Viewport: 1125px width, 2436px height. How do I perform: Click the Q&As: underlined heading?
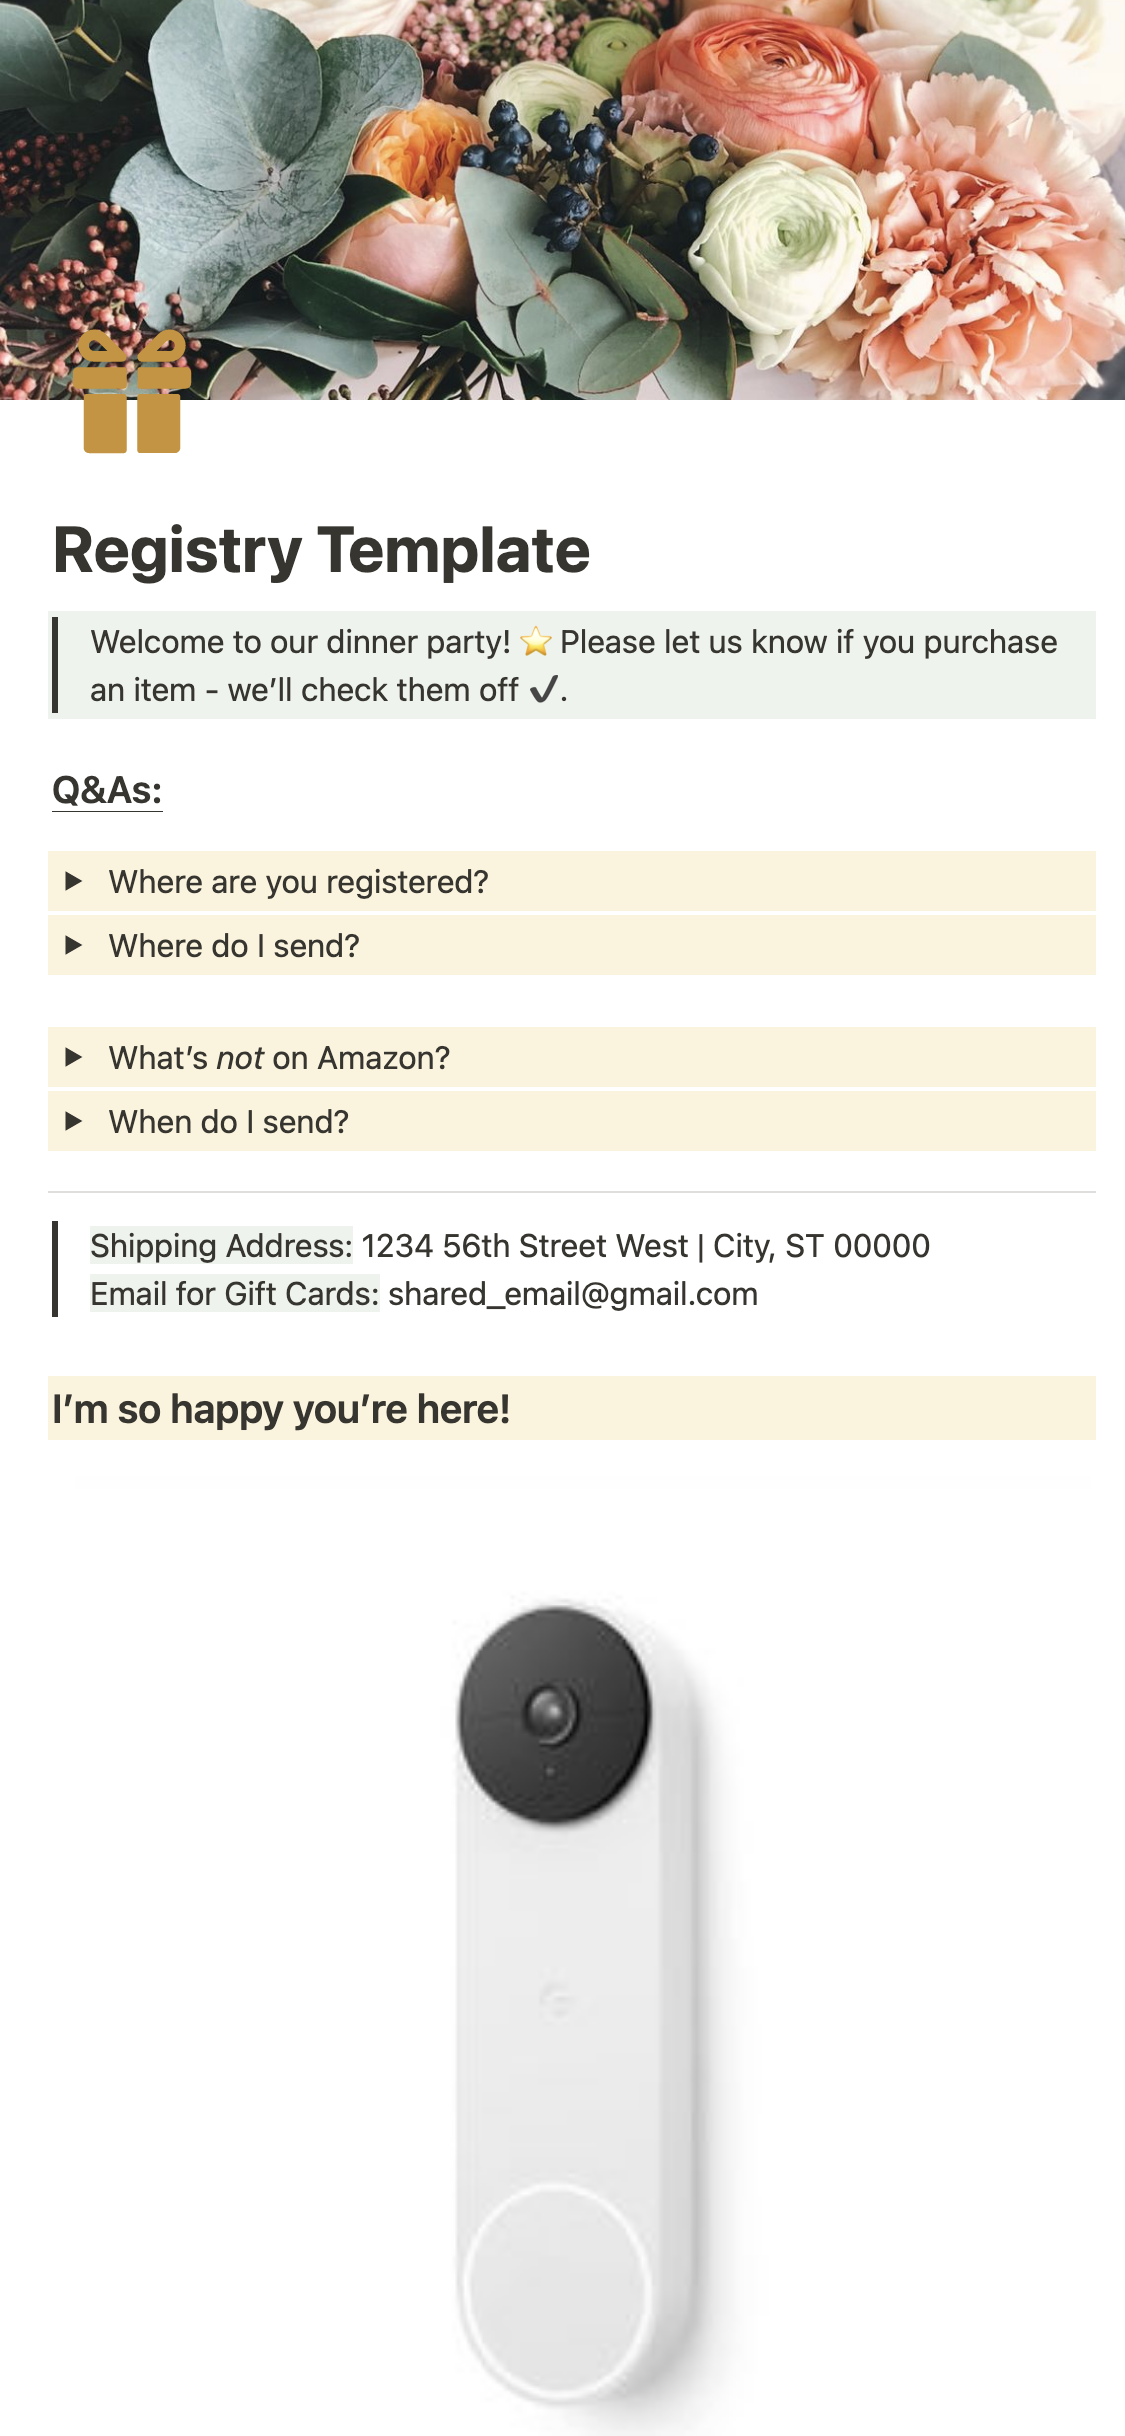107,791
